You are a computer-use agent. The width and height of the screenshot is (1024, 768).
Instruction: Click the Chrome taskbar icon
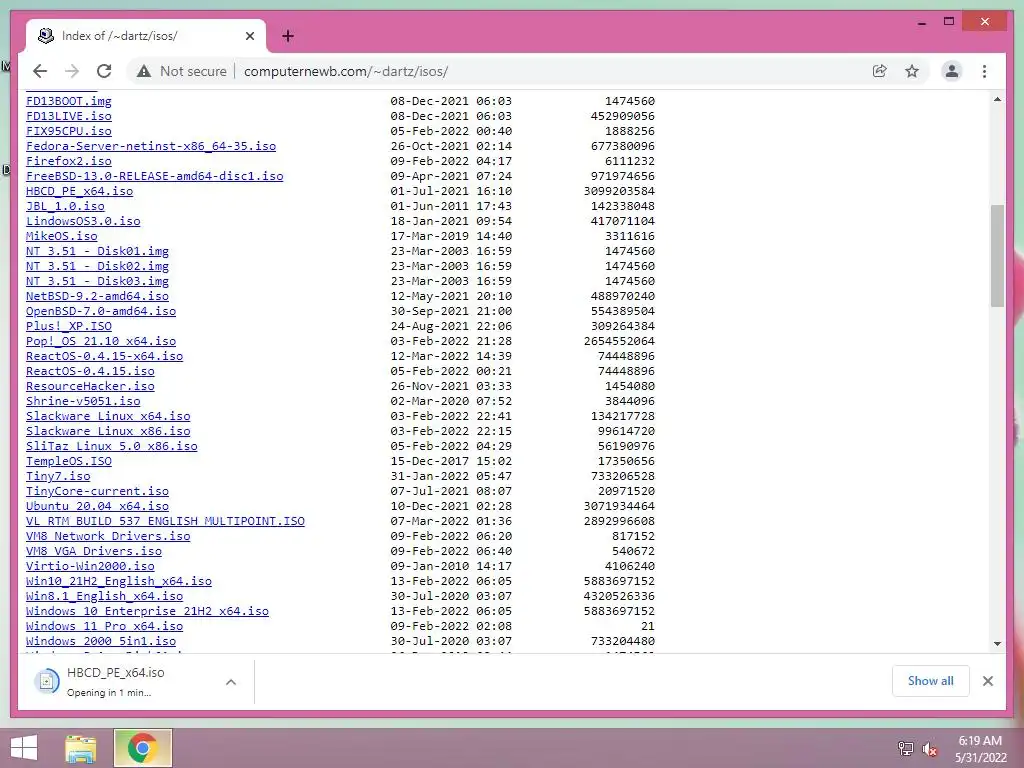coord(142,748)
